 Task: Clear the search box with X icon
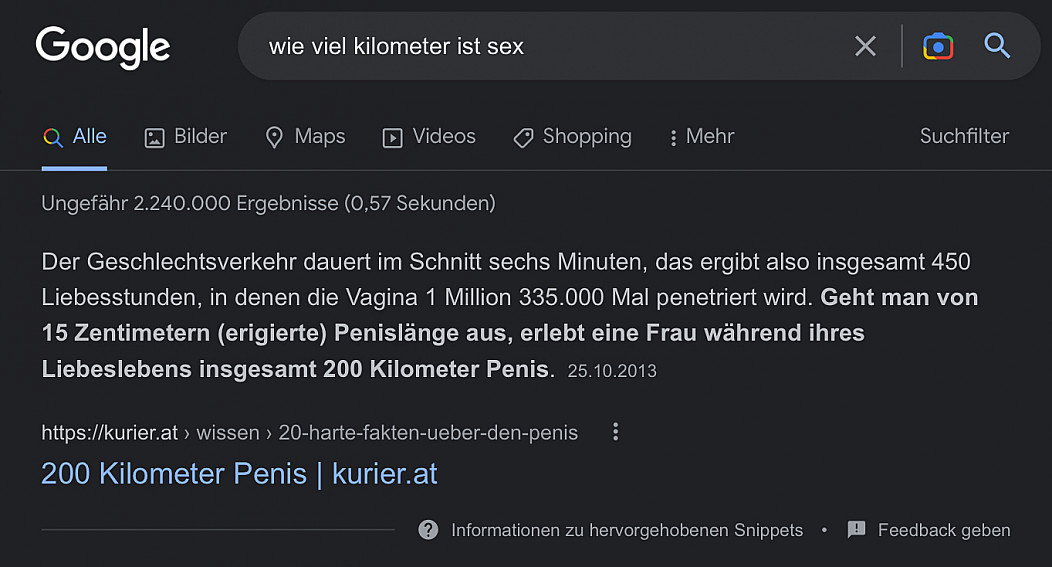click(865, 46)
